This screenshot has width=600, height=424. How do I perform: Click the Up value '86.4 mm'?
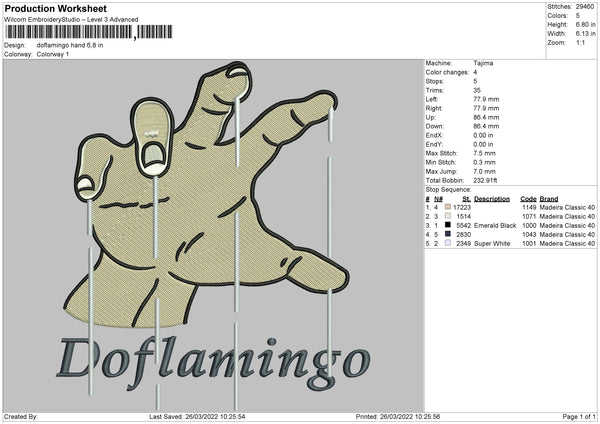click(486, 117)
